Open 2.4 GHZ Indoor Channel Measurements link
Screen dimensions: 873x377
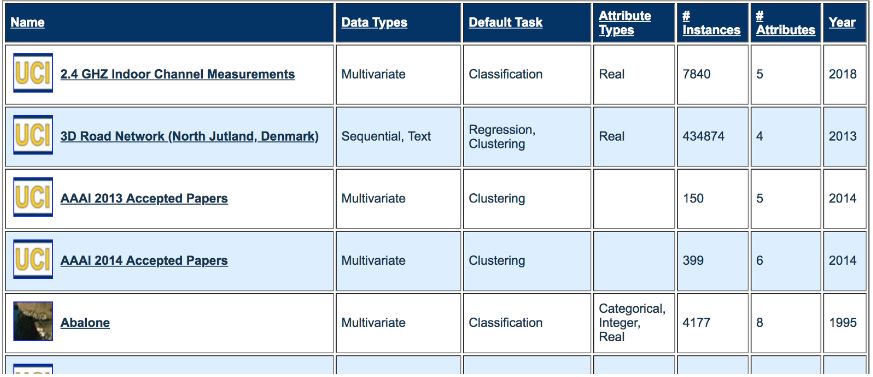[x=178, y=74]
